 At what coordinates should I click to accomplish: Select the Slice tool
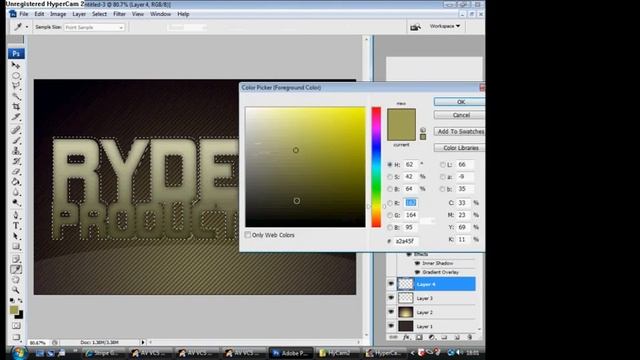(x=16, y=117)
